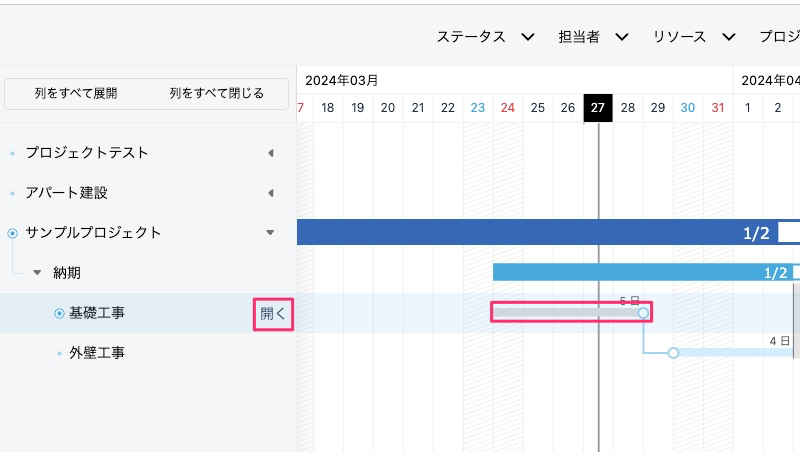This screenshot has height=452, width=800.
Task: Click 列をすべて展開 button
Action: coord(76,94)
